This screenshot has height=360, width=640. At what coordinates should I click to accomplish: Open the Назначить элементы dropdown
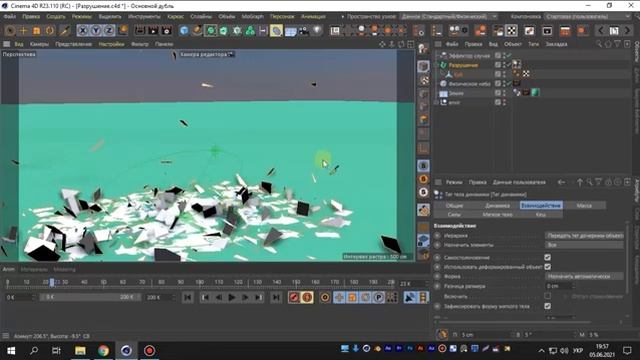[x=584, y=245]
